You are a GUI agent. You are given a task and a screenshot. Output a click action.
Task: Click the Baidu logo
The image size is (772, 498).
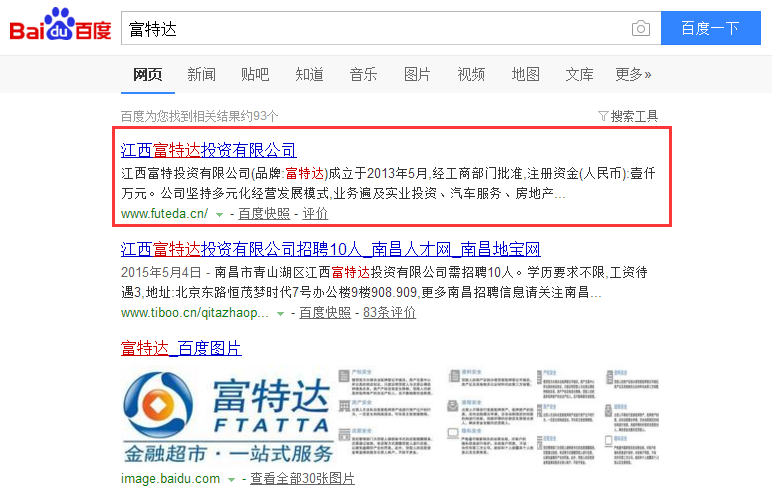tap(60, 28)
